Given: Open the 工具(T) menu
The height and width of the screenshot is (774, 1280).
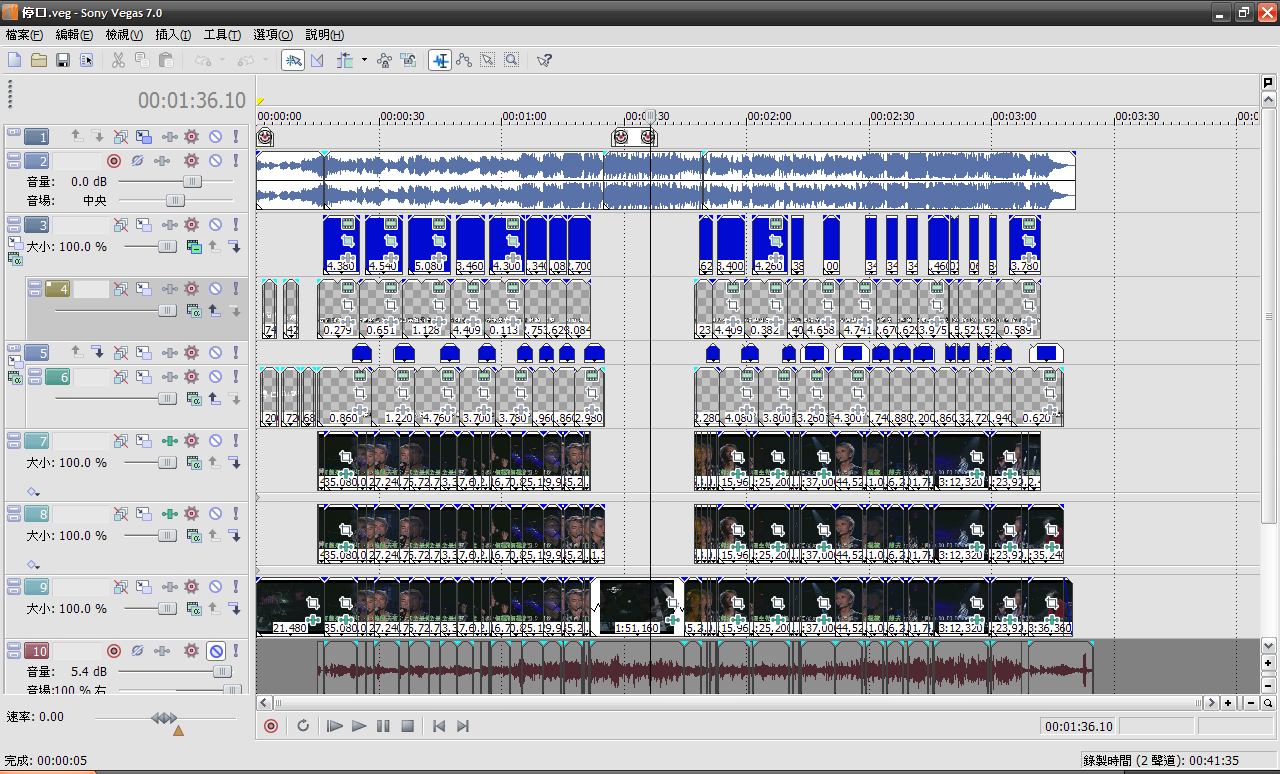Looking at the screenshot, I should pyautogui.click(x=222, y=34).
